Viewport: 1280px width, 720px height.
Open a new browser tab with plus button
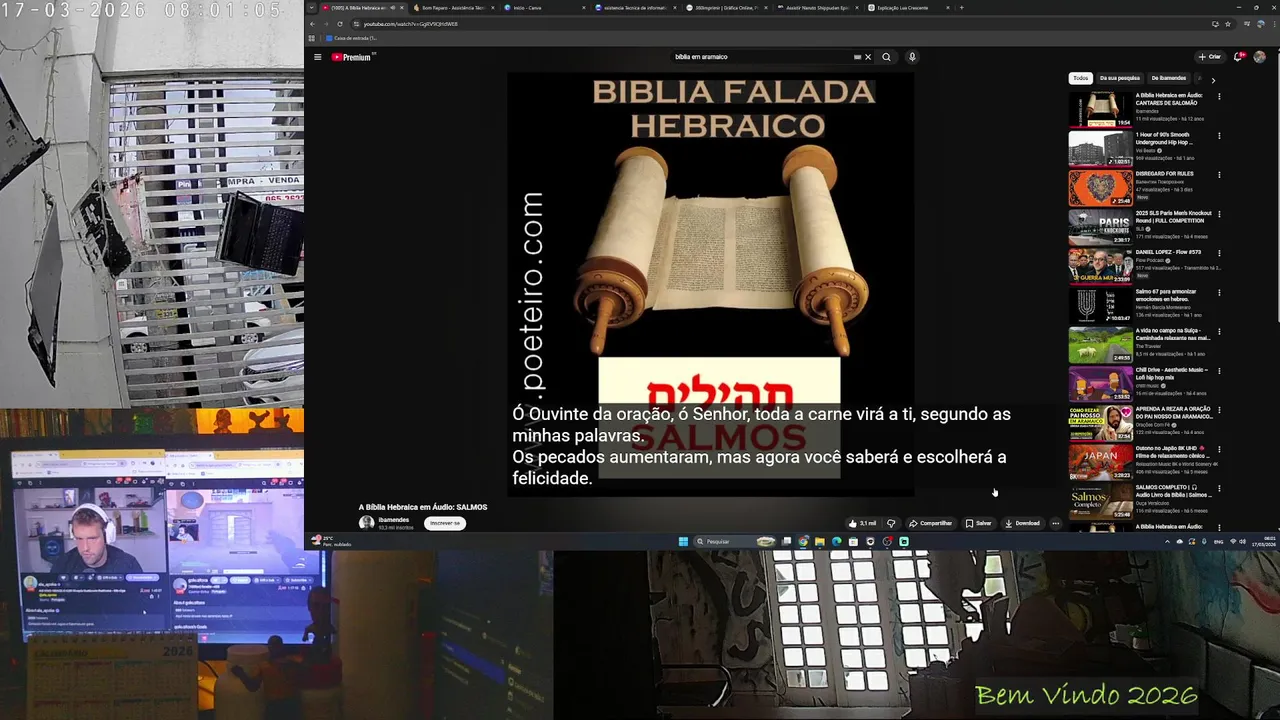[x=962, y=7]
